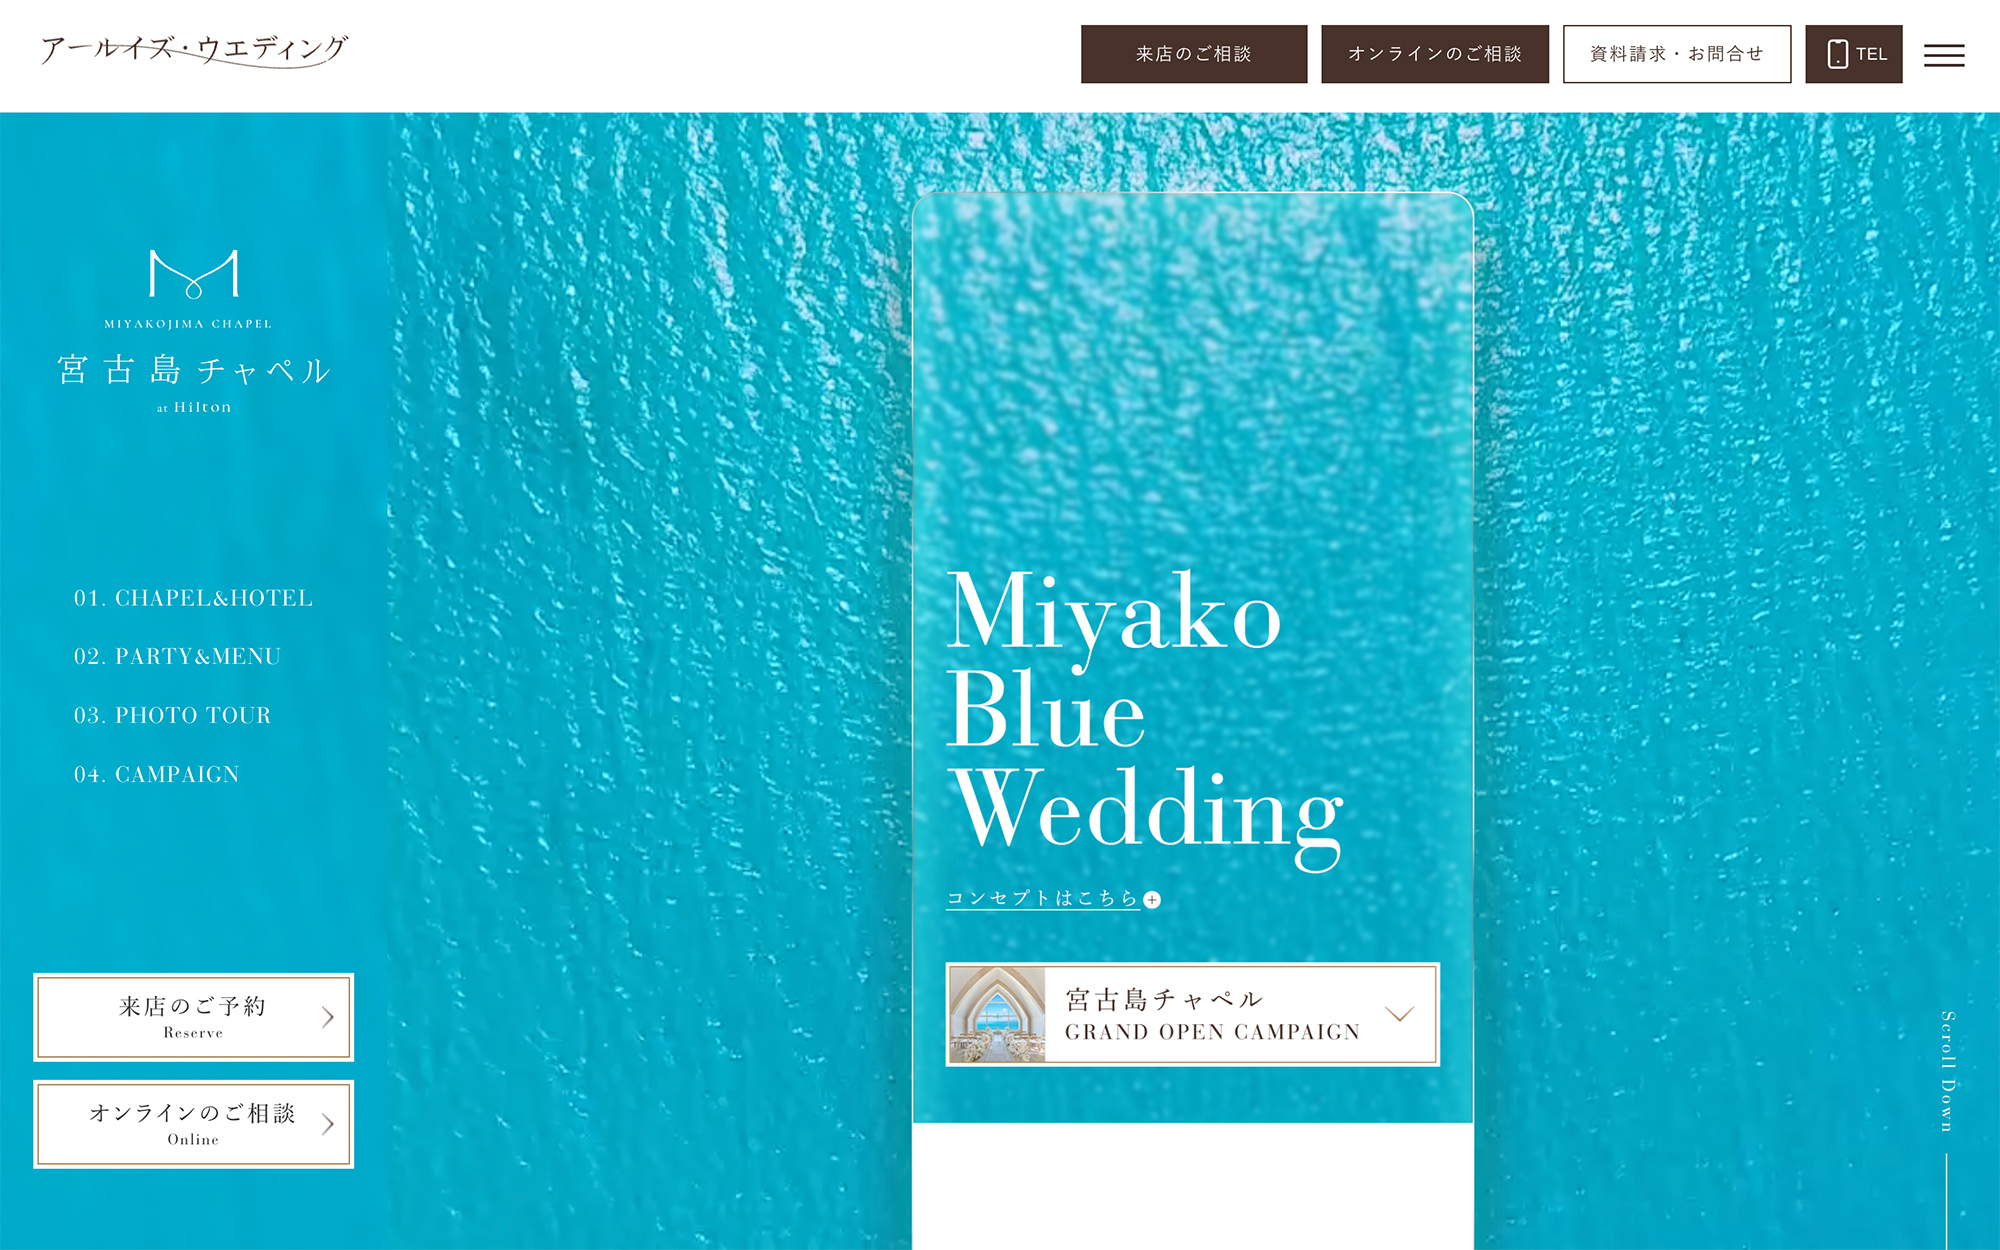Click the R's Wedding script logo

[x=194, y=50]
